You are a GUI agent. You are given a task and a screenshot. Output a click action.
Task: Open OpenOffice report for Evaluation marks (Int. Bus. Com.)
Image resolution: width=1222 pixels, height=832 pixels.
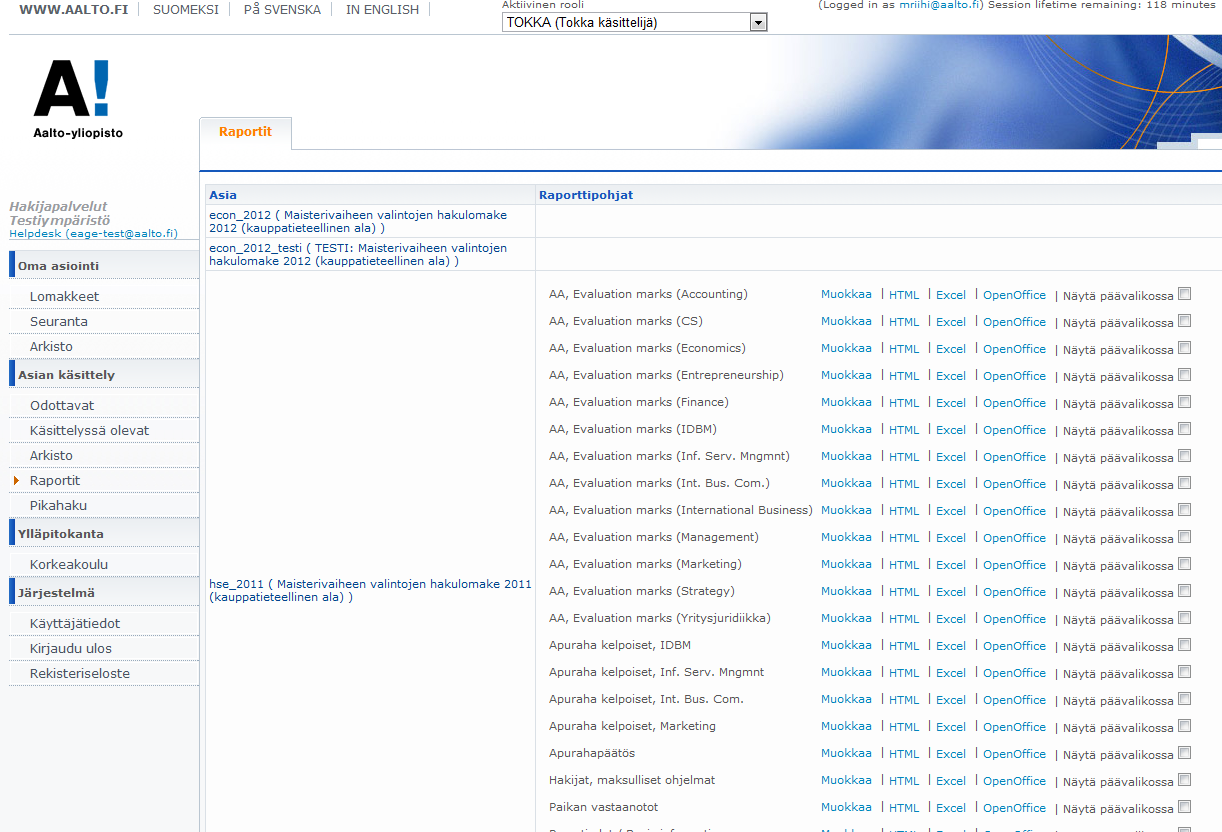(1014, 484)
